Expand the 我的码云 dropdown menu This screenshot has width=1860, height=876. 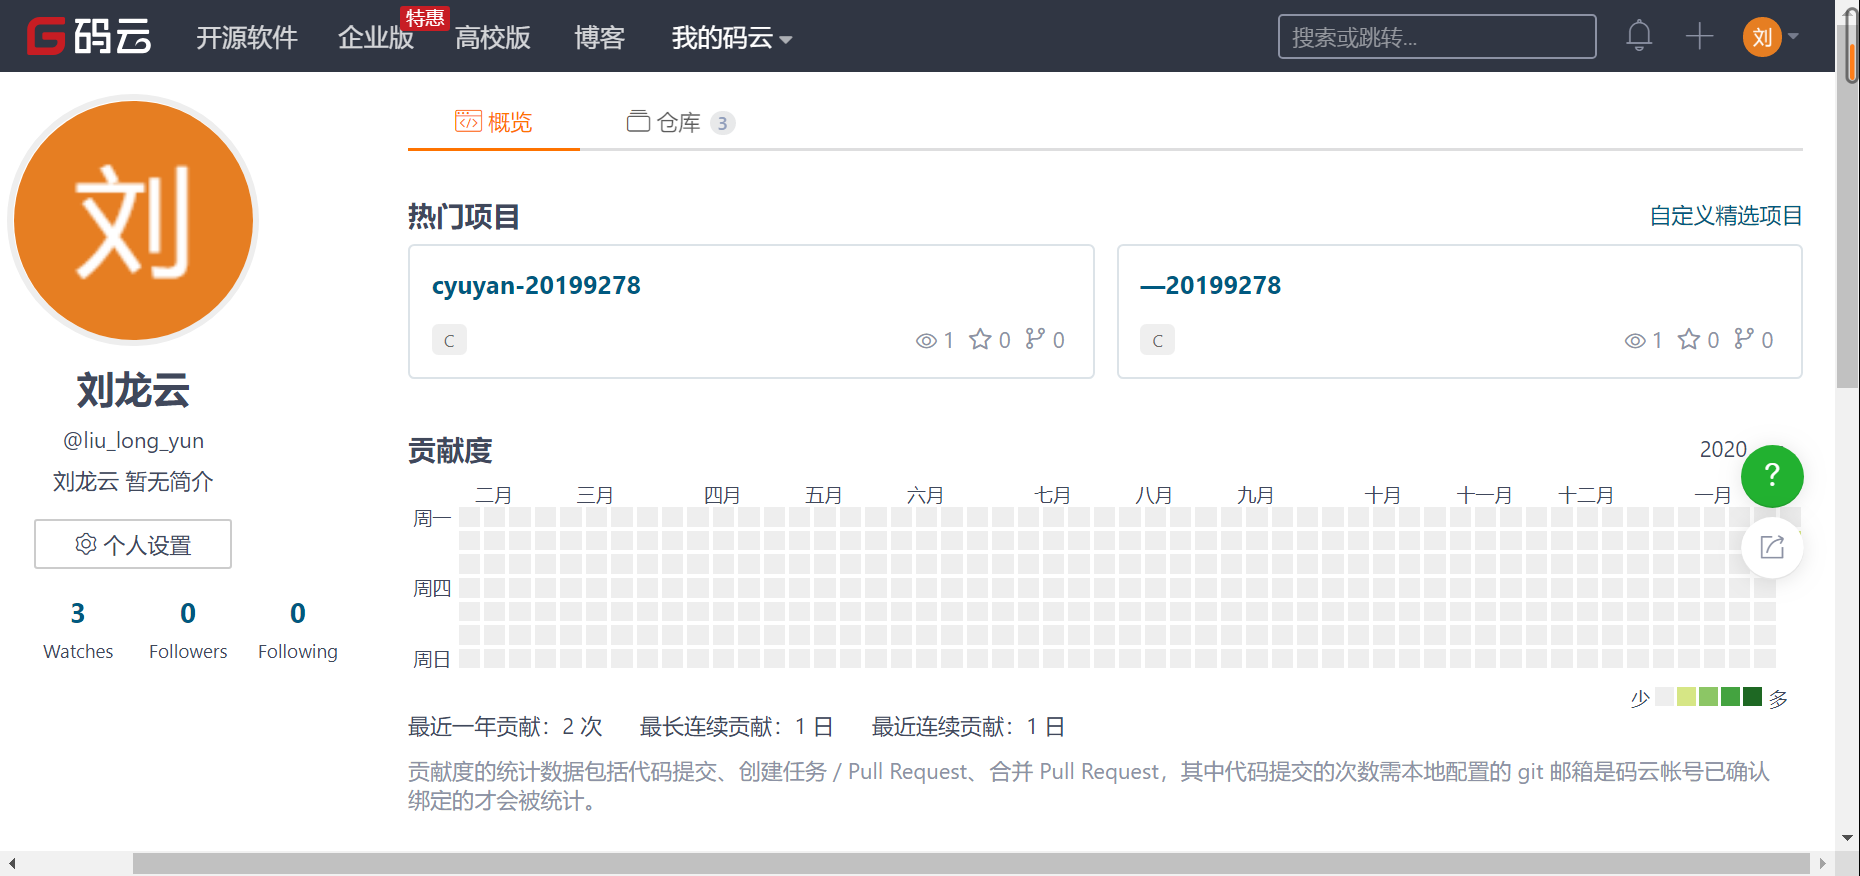[731, 38]
